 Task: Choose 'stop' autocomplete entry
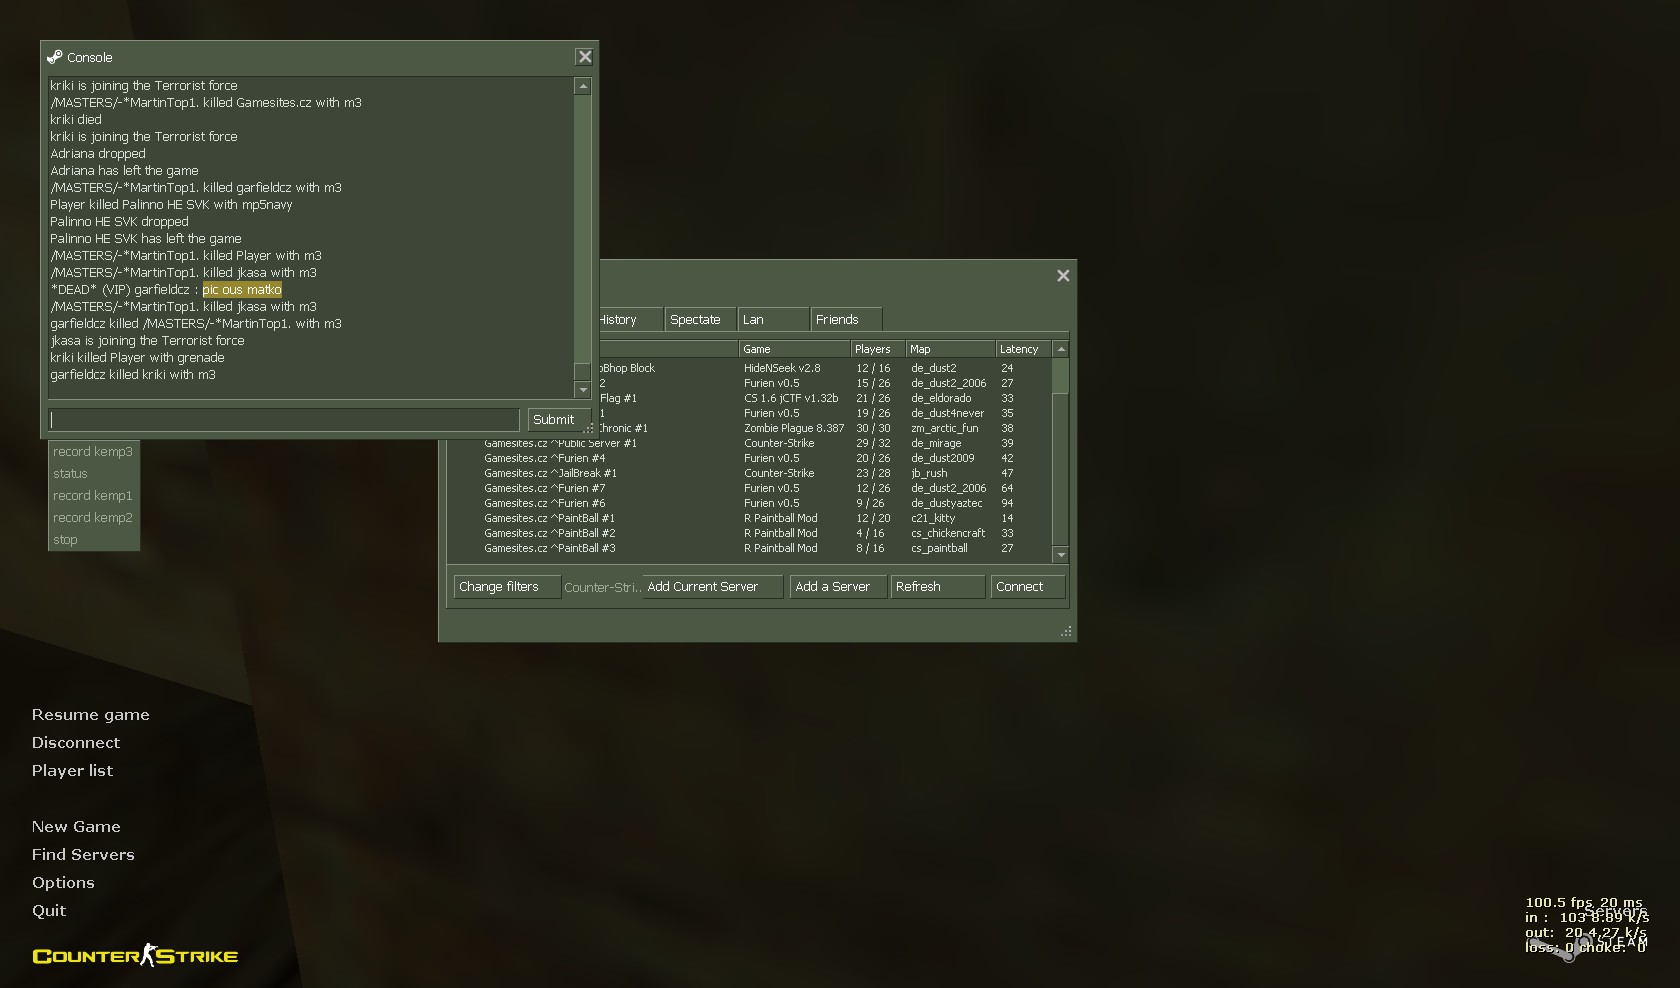coord(93,540)
